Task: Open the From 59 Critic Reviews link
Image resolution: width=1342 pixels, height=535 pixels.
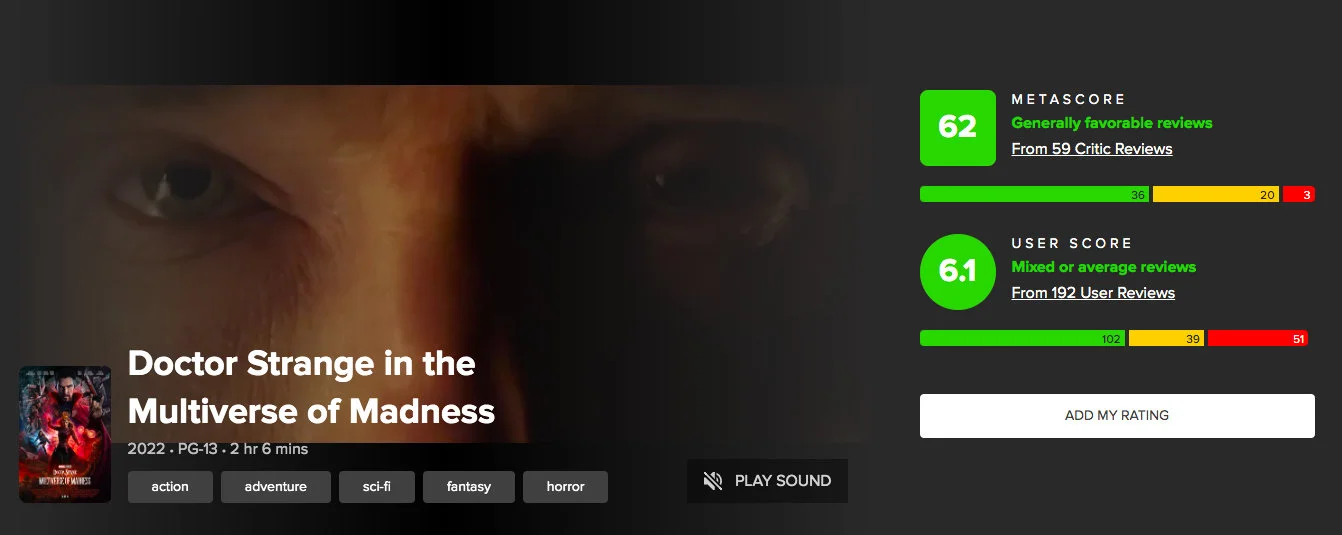Action: point(1092,149)
